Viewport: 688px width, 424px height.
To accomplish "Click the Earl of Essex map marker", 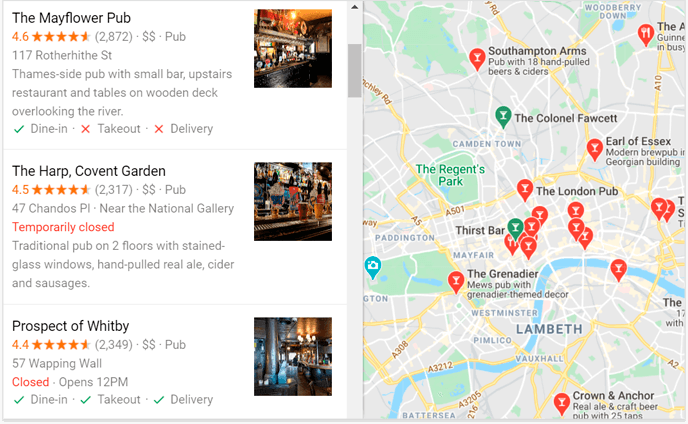I will pos(595,149).
